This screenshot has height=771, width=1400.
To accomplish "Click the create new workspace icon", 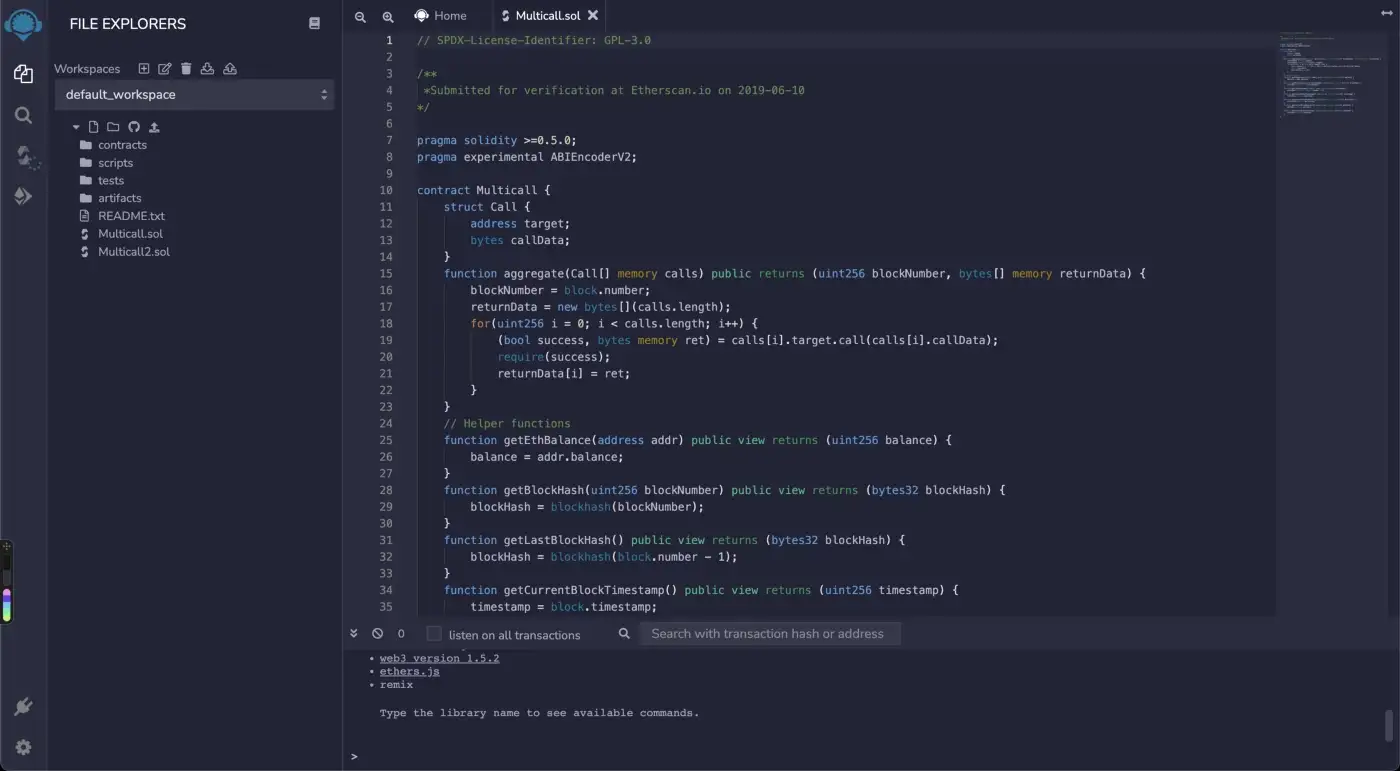I will (x=144, y=69).
